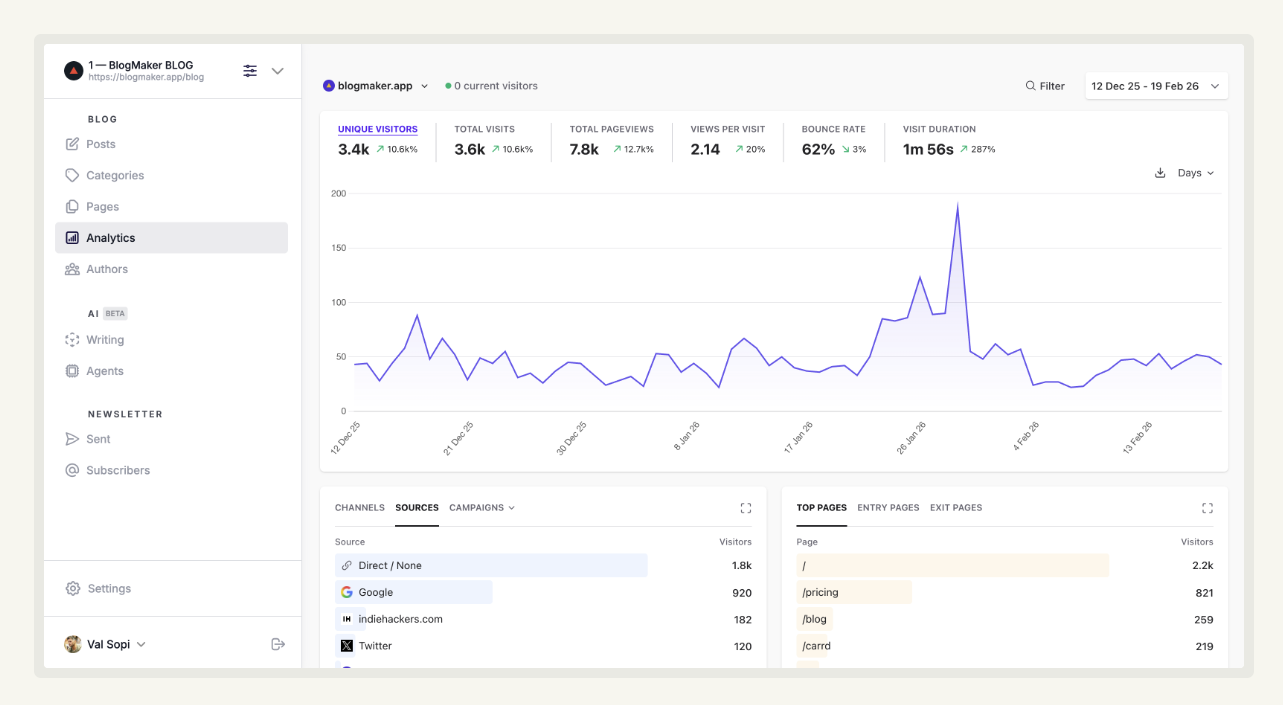The image size is (1283, 705).
Task: Click the logout icon beside Val Sopi
Action: click(278, 644)
